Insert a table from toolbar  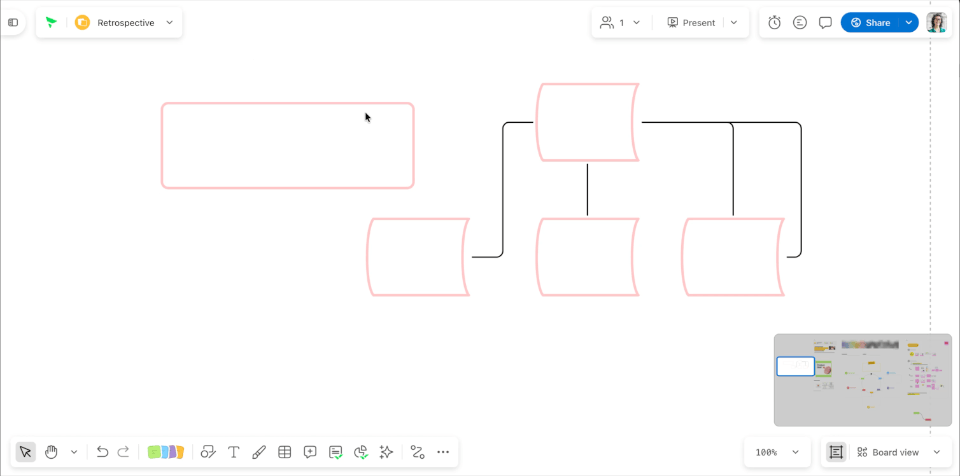pos(284,452)
